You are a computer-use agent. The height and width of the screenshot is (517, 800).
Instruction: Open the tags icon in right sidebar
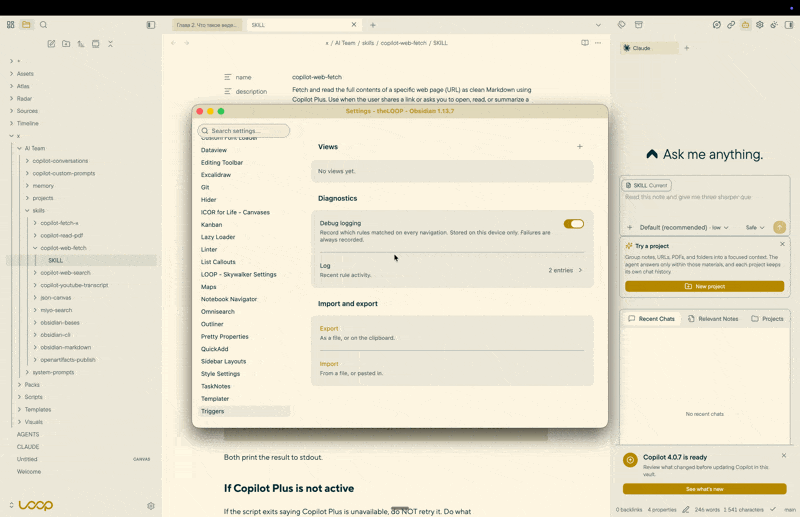[621, 24]
